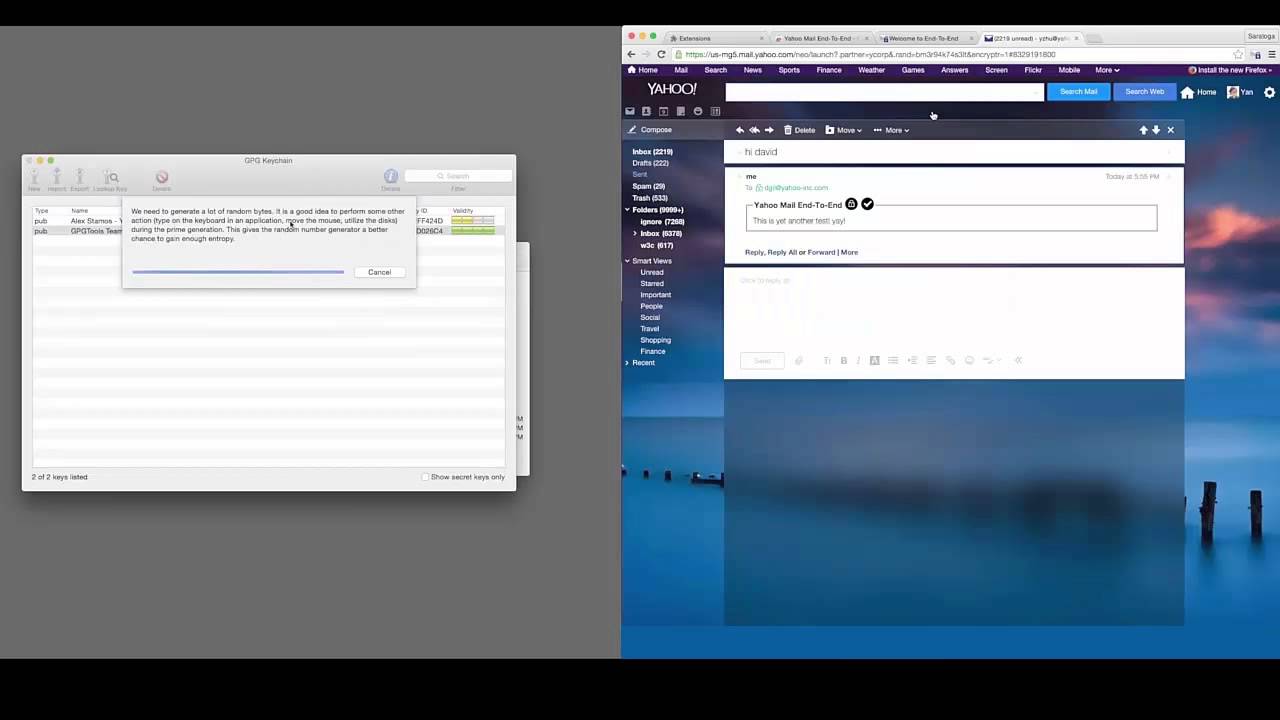Click the Reply All double-arrow icon

tap(754, 130)
